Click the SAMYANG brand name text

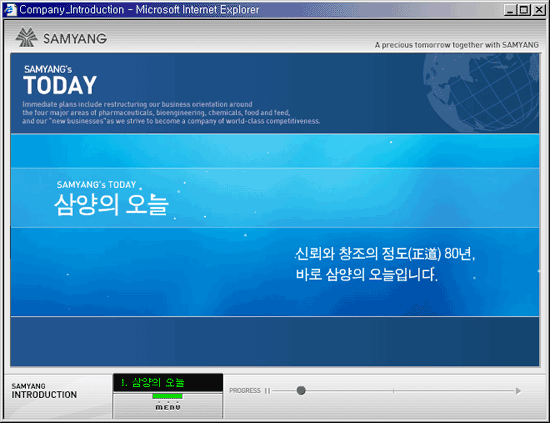[x=75, y=39]
